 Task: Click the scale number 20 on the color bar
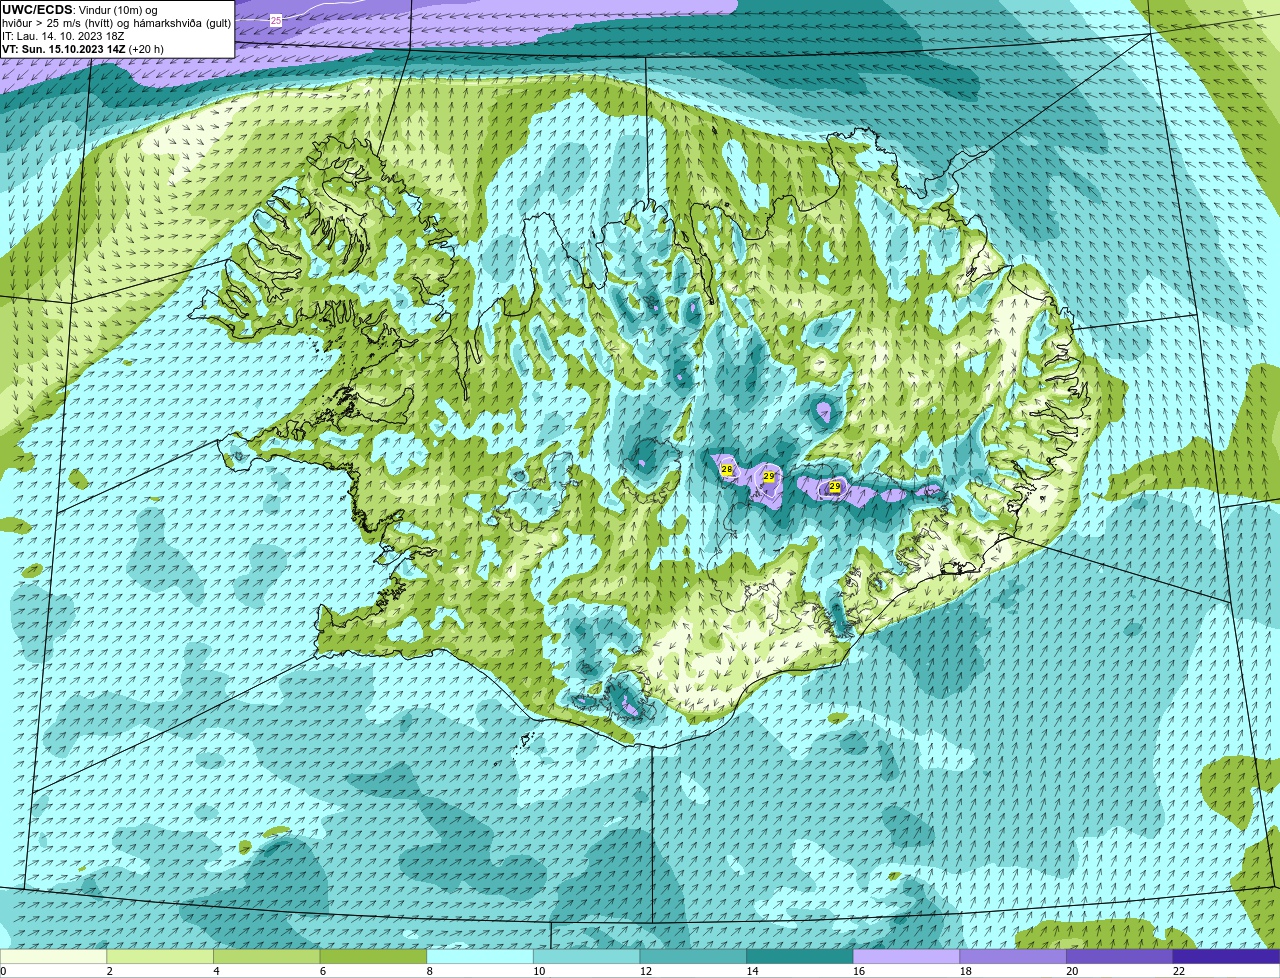(1072, 971)
